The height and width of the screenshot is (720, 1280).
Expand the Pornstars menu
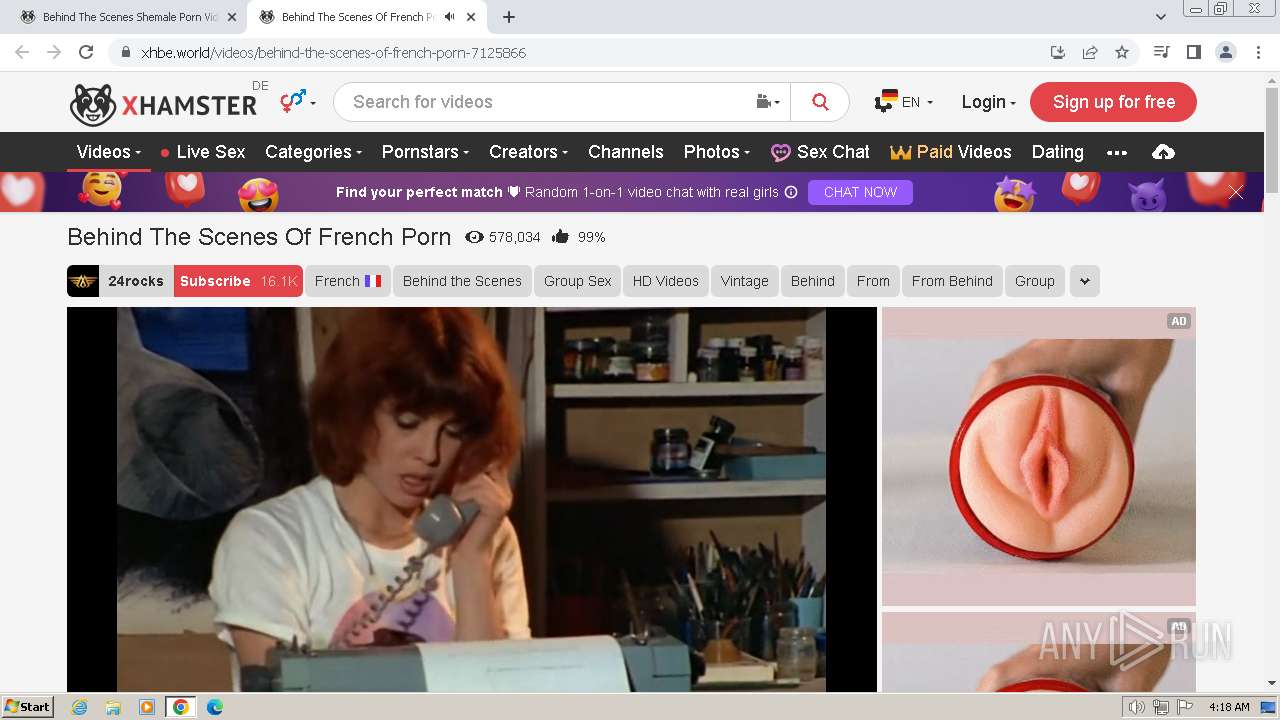tap(425, 152)
